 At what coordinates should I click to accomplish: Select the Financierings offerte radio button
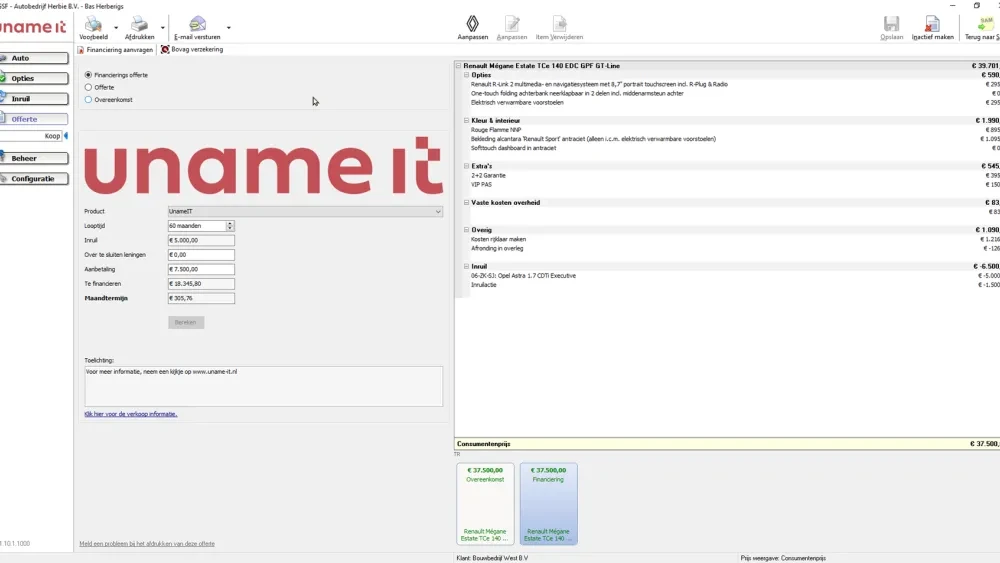88,75
